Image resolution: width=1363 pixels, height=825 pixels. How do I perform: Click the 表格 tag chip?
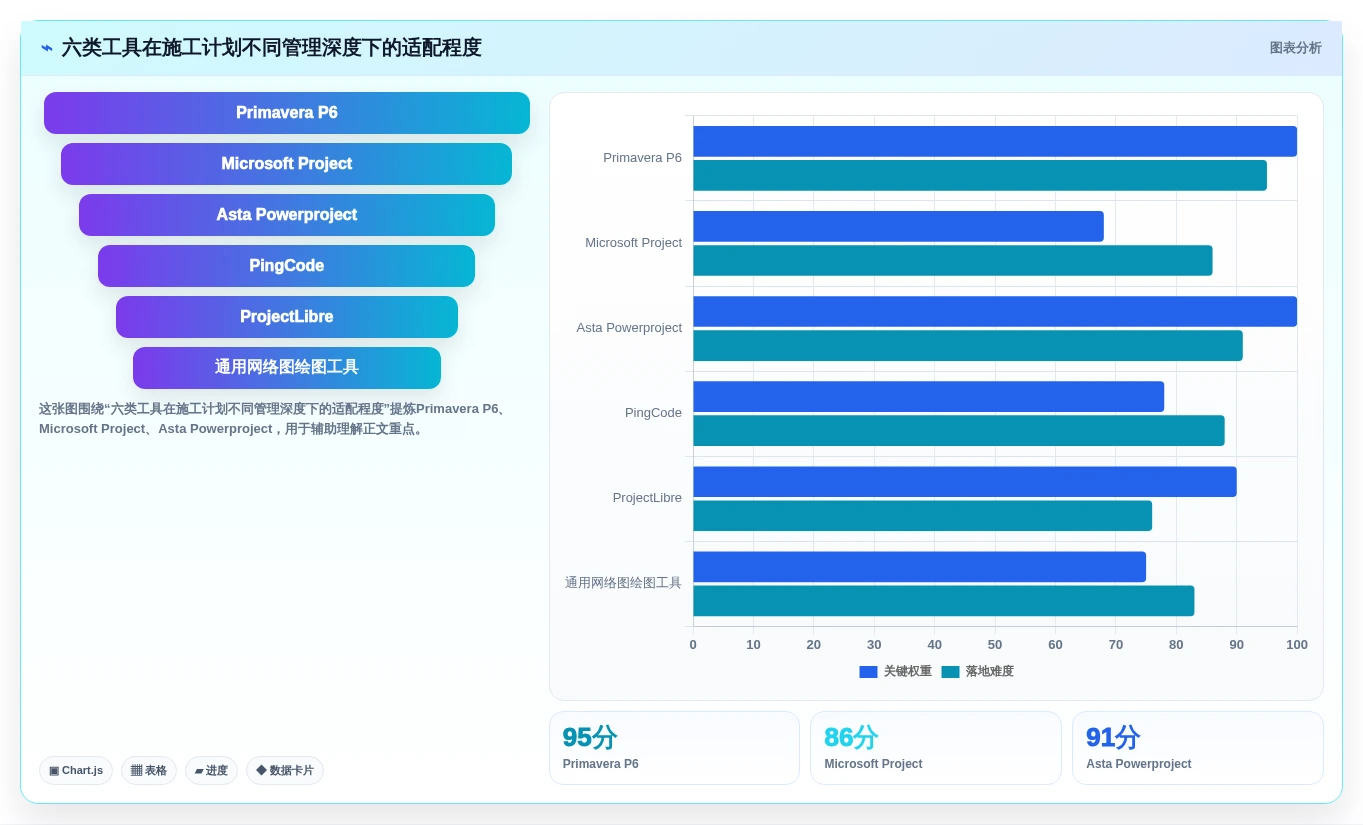tap(149, 770)
